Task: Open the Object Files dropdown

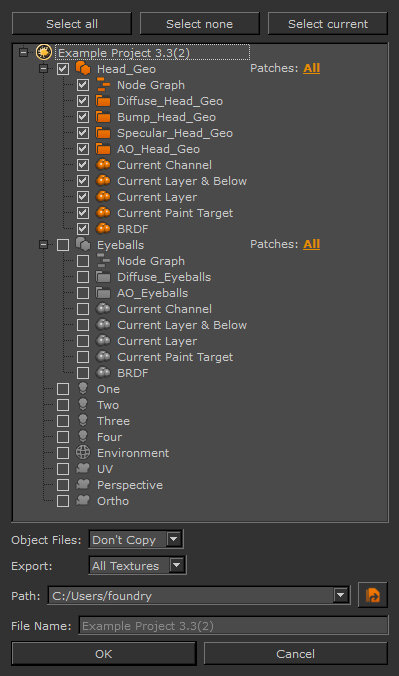Action: [x=136, y=539]
